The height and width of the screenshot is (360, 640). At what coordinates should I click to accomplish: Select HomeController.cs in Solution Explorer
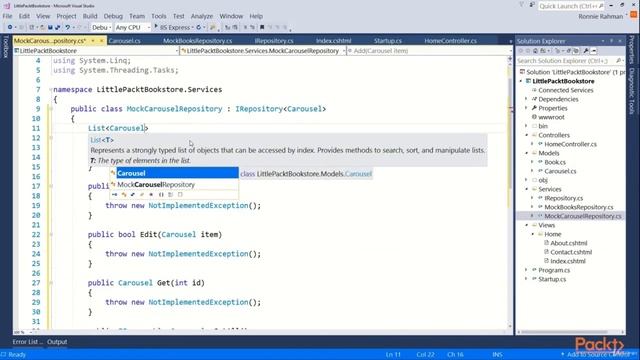(571, 144)
